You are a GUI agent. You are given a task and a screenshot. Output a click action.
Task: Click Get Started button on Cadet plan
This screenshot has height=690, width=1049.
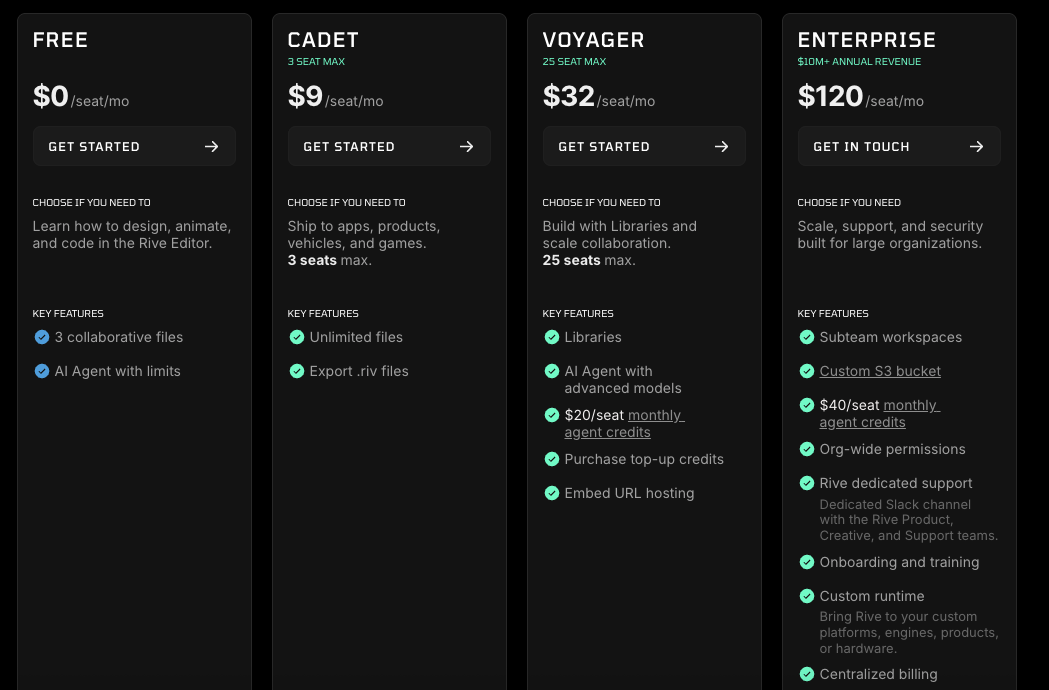click(389, 146)
